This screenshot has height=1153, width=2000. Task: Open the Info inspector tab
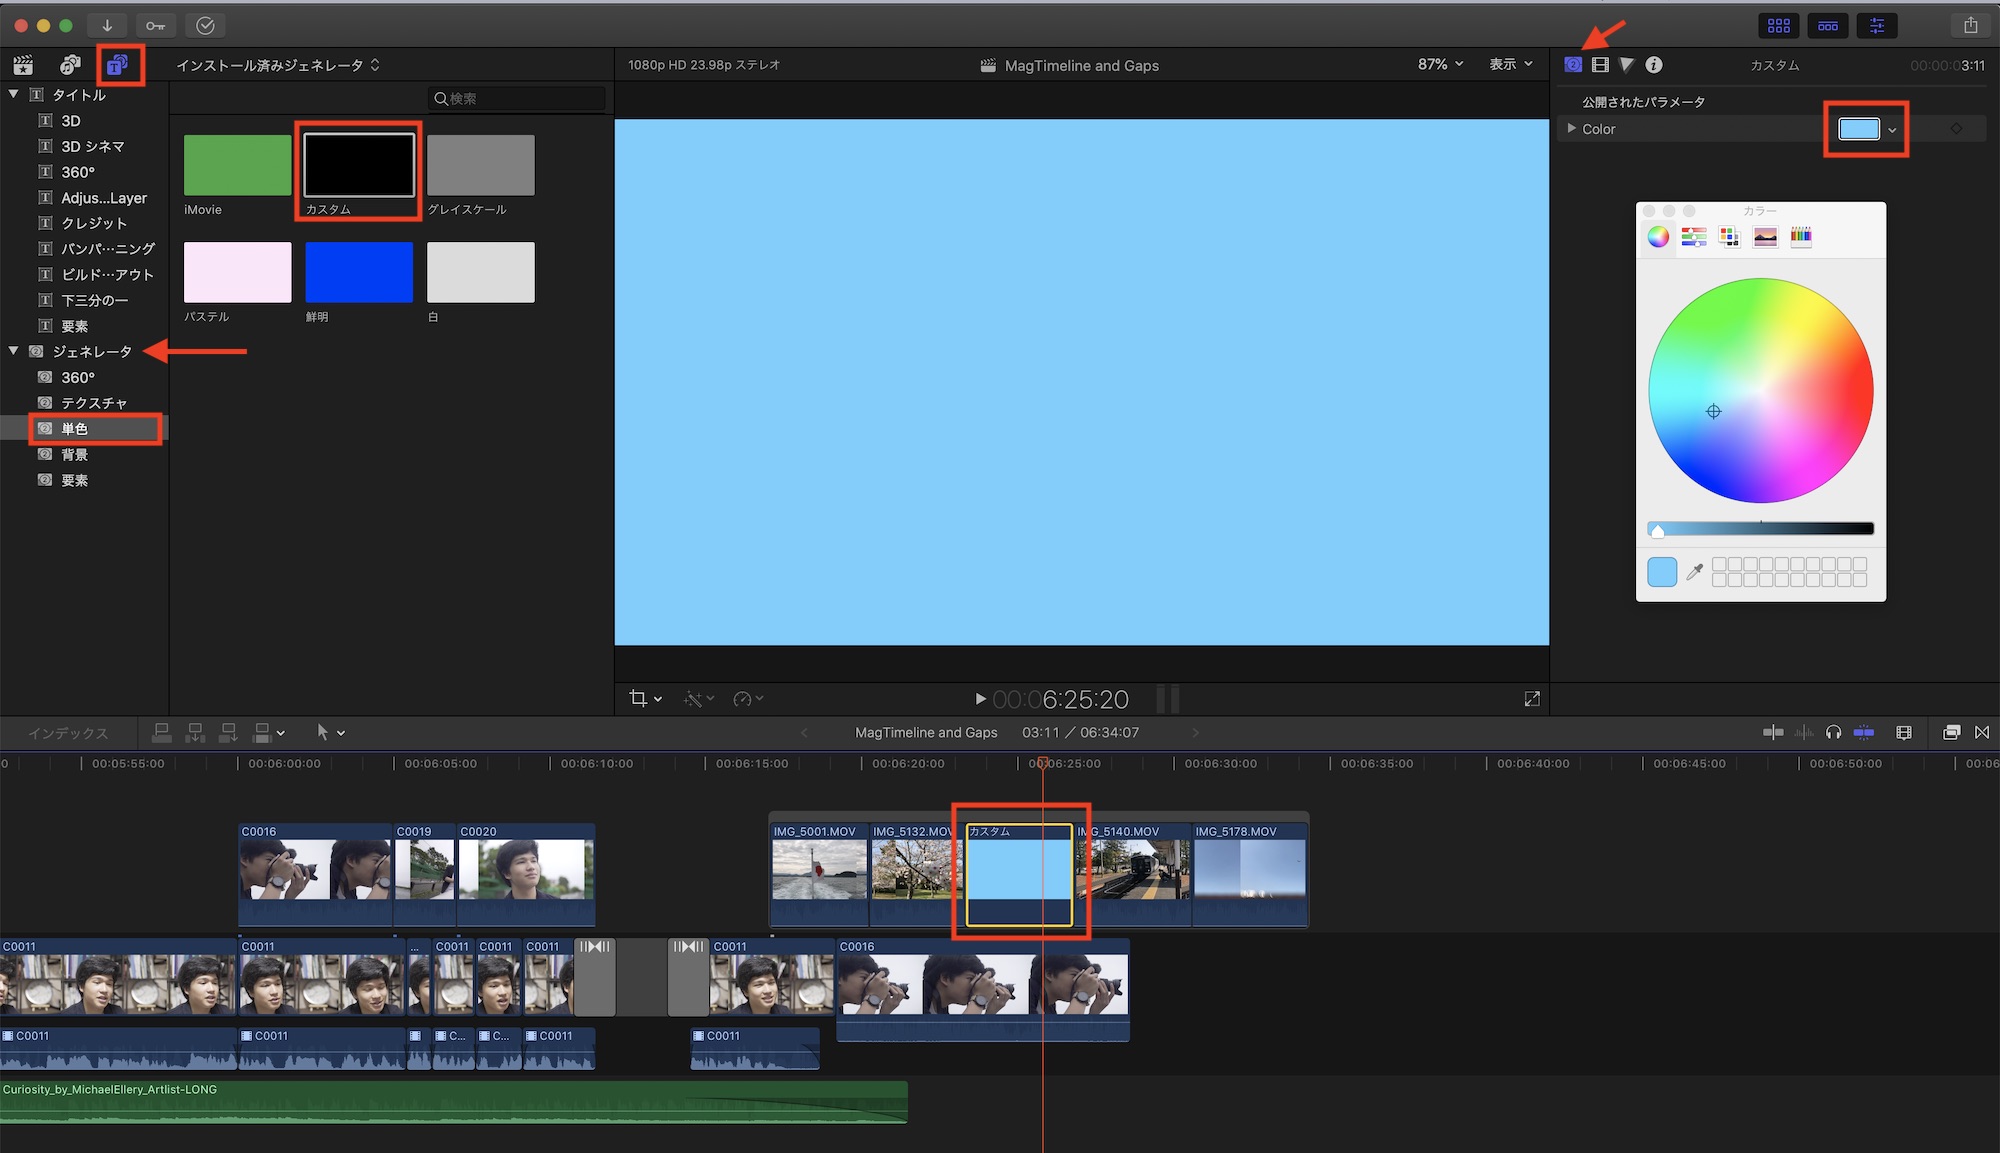click(x=1654, y=65)
